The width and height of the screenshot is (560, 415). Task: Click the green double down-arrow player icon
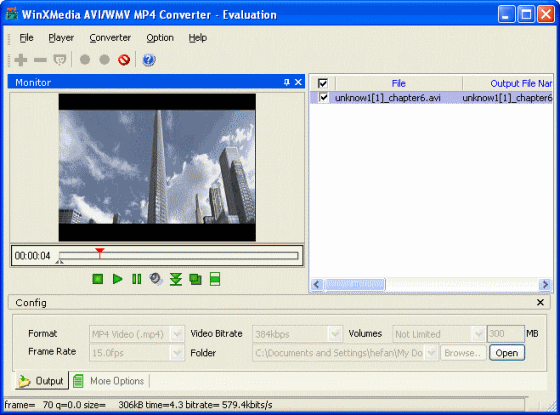176,279
